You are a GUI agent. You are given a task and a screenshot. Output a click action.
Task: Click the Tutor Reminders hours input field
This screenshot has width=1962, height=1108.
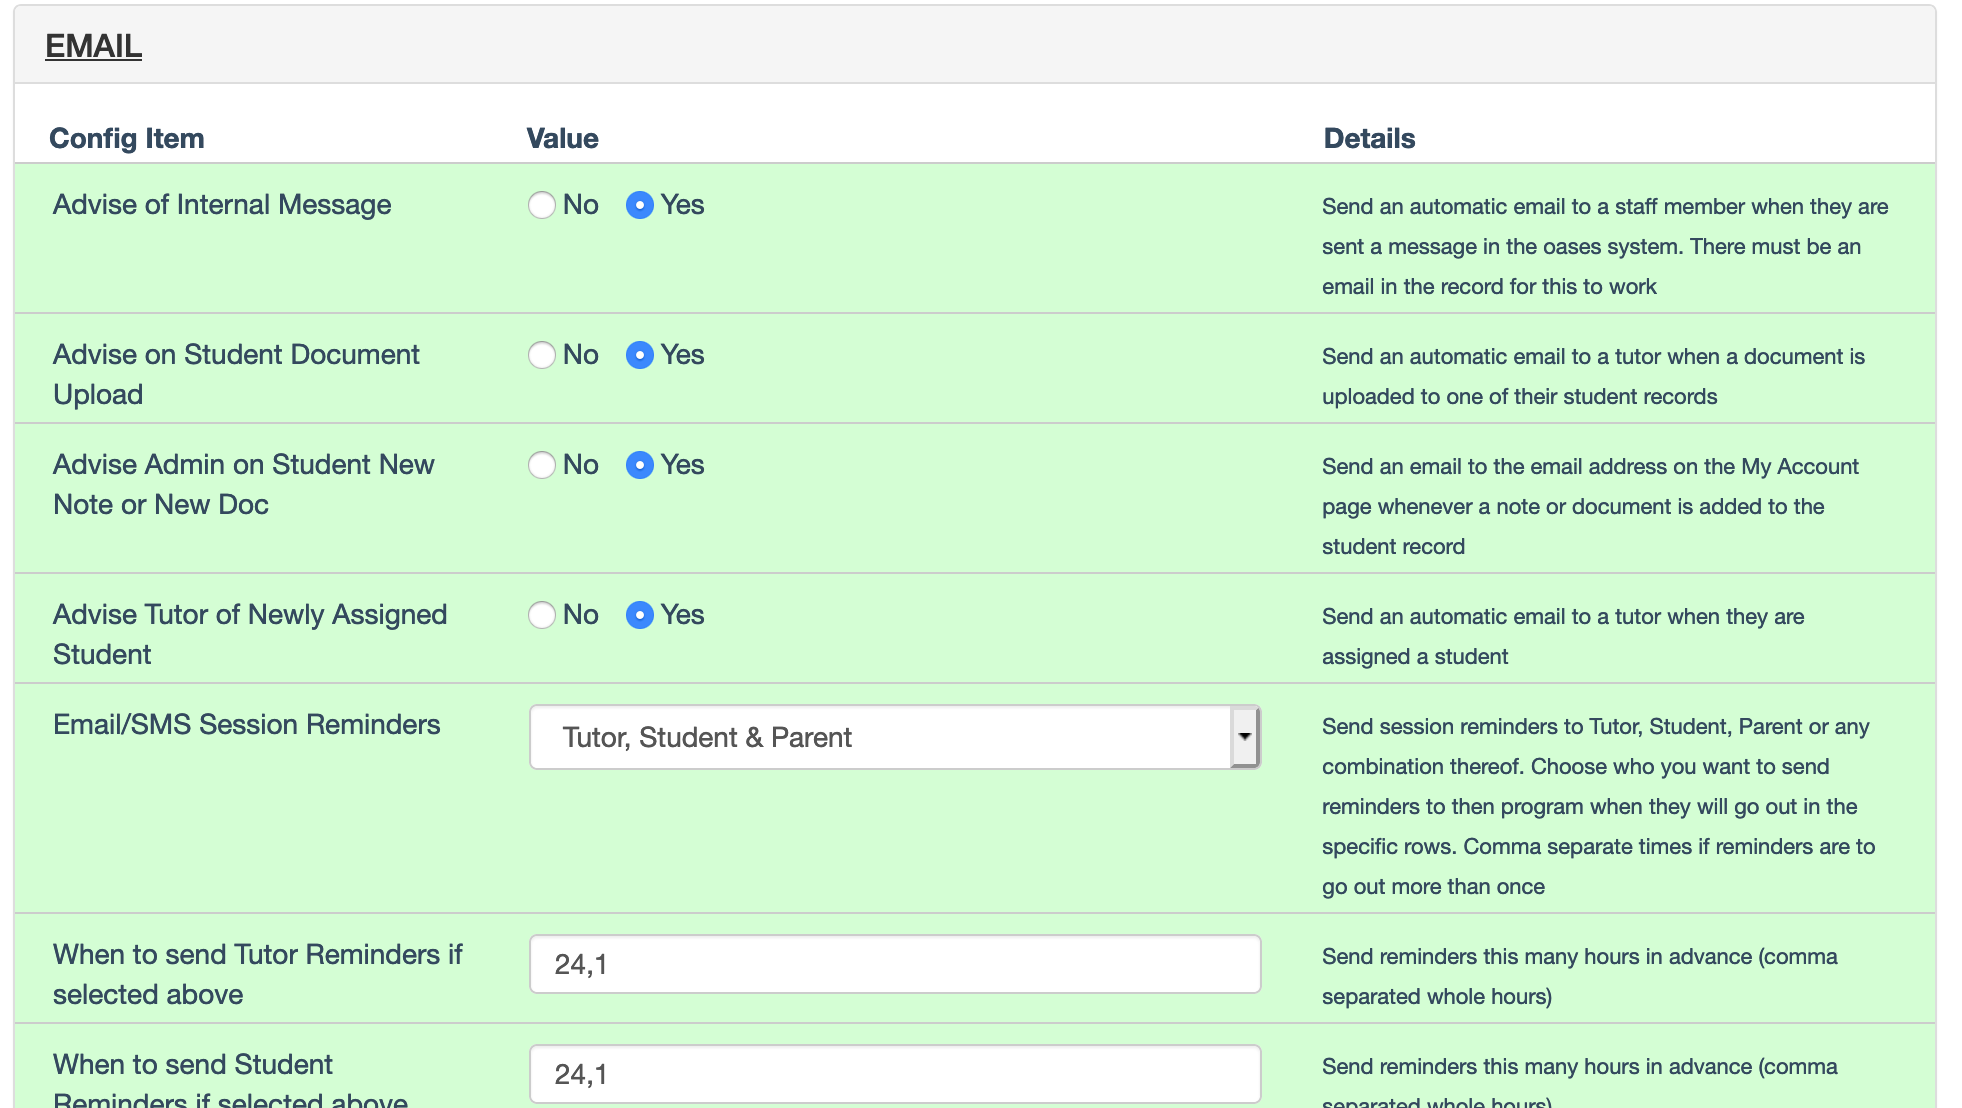pos(894,964)
